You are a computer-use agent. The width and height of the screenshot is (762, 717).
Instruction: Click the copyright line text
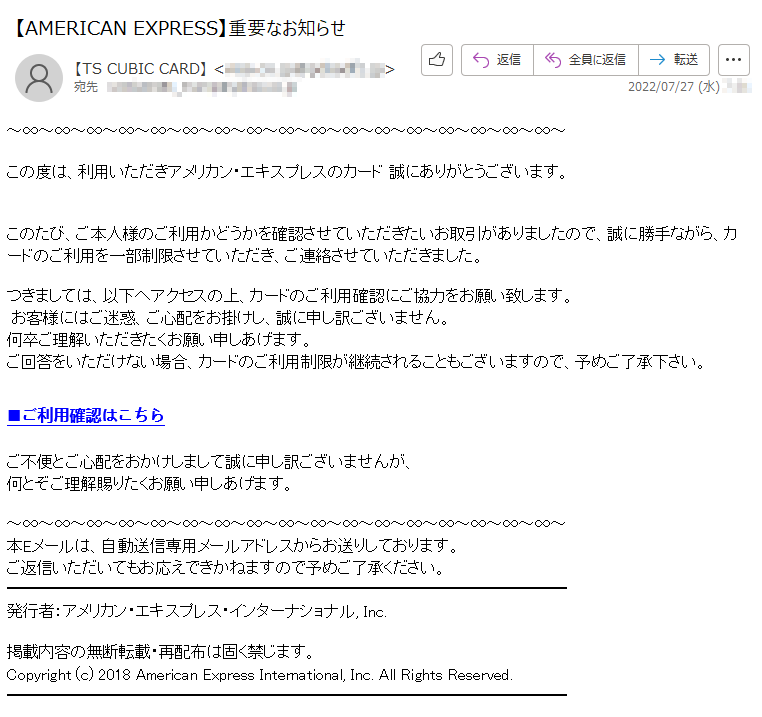pos(260,675)
